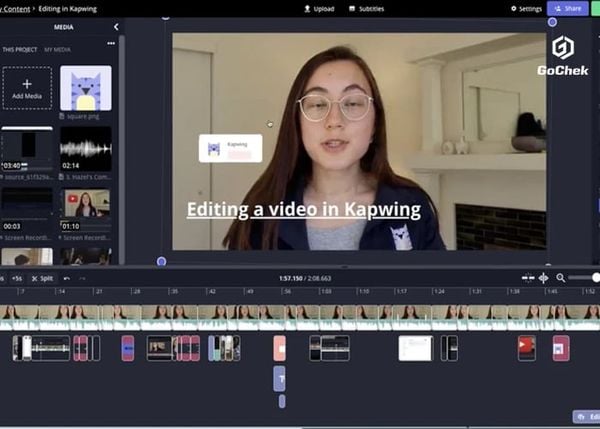Select the salmon pink clip above the T clip
The image size is (600, 429).
[279, 348]
